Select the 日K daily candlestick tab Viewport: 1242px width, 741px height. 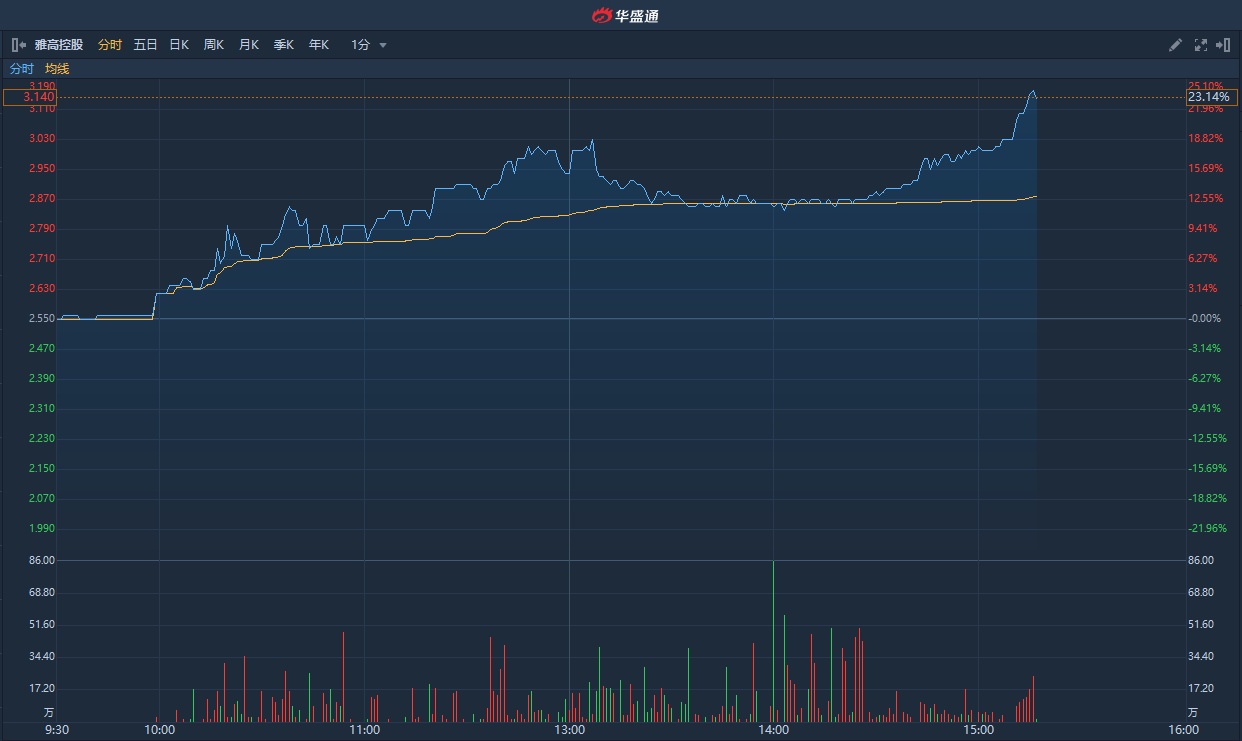click(179, 45)
